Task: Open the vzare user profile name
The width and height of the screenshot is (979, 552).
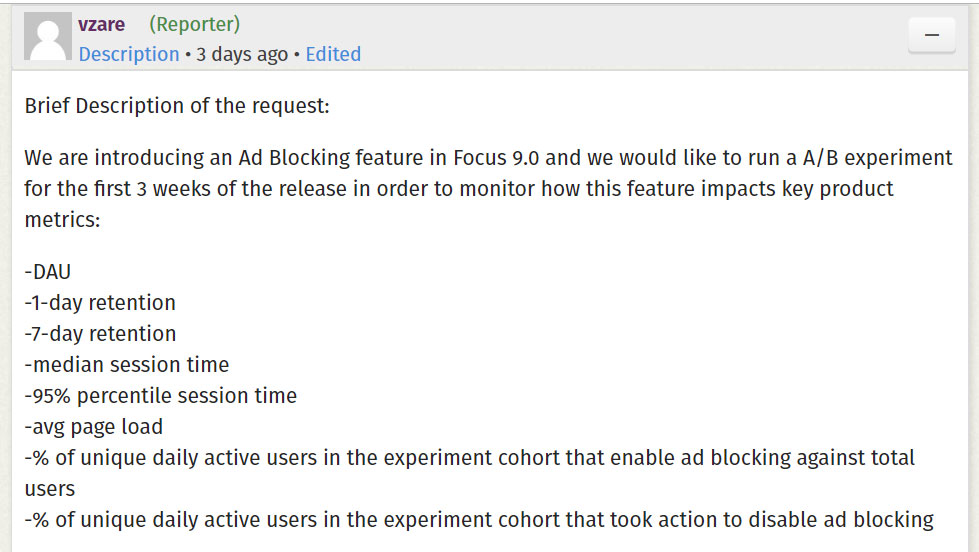Action: click(x=101, y=24)
